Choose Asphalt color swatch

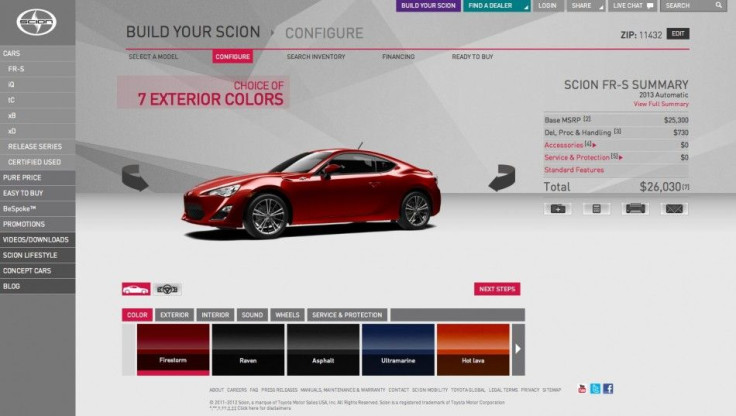[x=323, y=349]
